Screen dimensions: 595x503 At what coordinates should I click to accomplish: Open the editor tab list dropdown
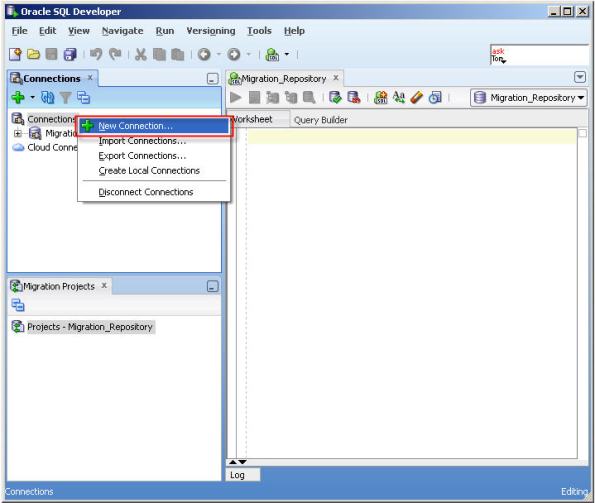(580, 77)
